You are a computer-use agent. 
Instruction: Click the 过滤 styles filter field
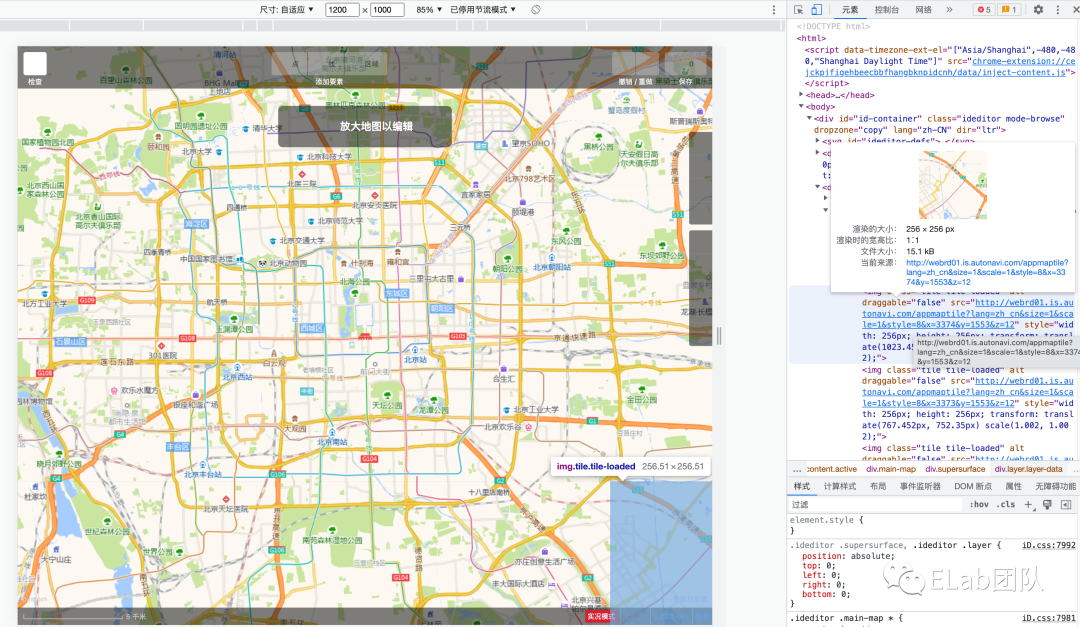click(x=875, y=504)
